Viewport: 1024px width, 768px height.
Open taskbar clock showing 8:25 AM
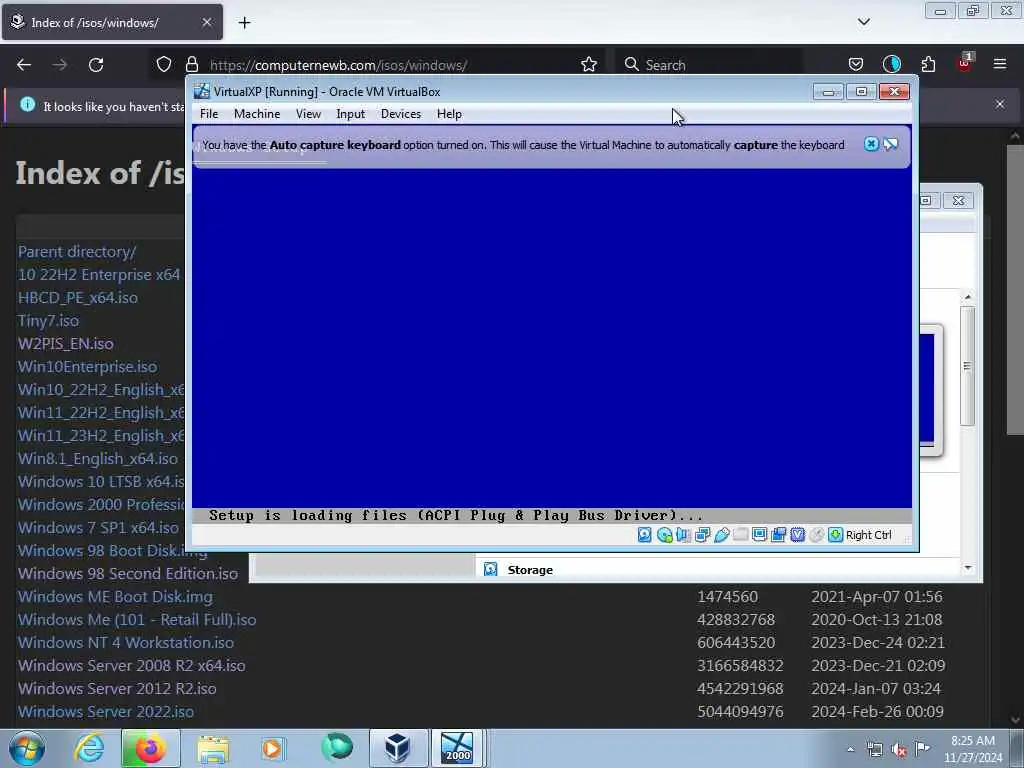click(972, 749)
